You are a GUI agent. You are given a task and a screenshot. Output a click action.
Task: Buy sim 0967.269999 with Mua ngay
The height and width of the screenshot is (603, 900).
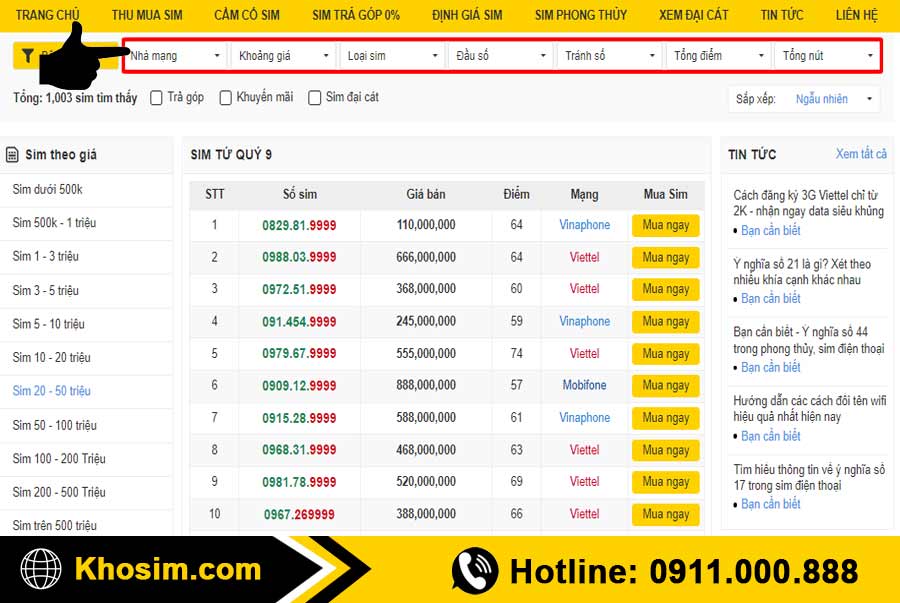click(x=665, y=514)
